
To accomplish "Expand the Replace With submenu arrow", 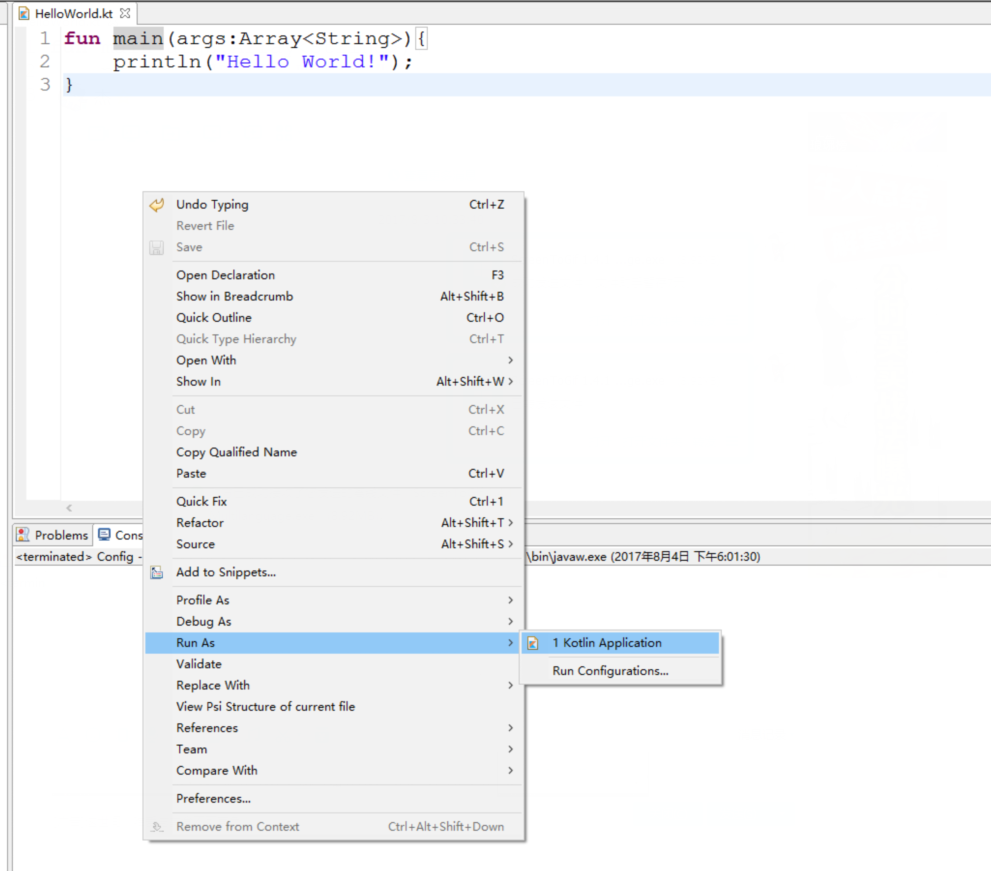I will [x=511, y=685].
